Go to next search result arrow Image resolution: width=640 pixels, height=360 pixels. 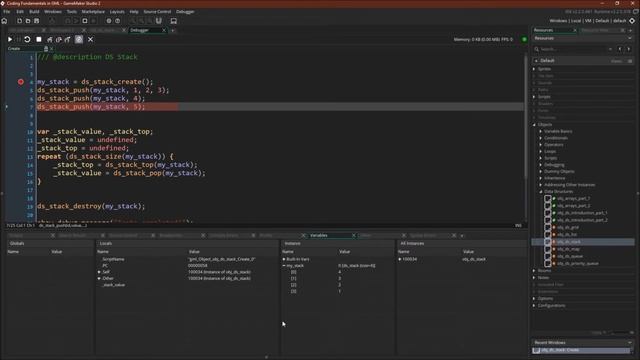(x=629, y=49)
